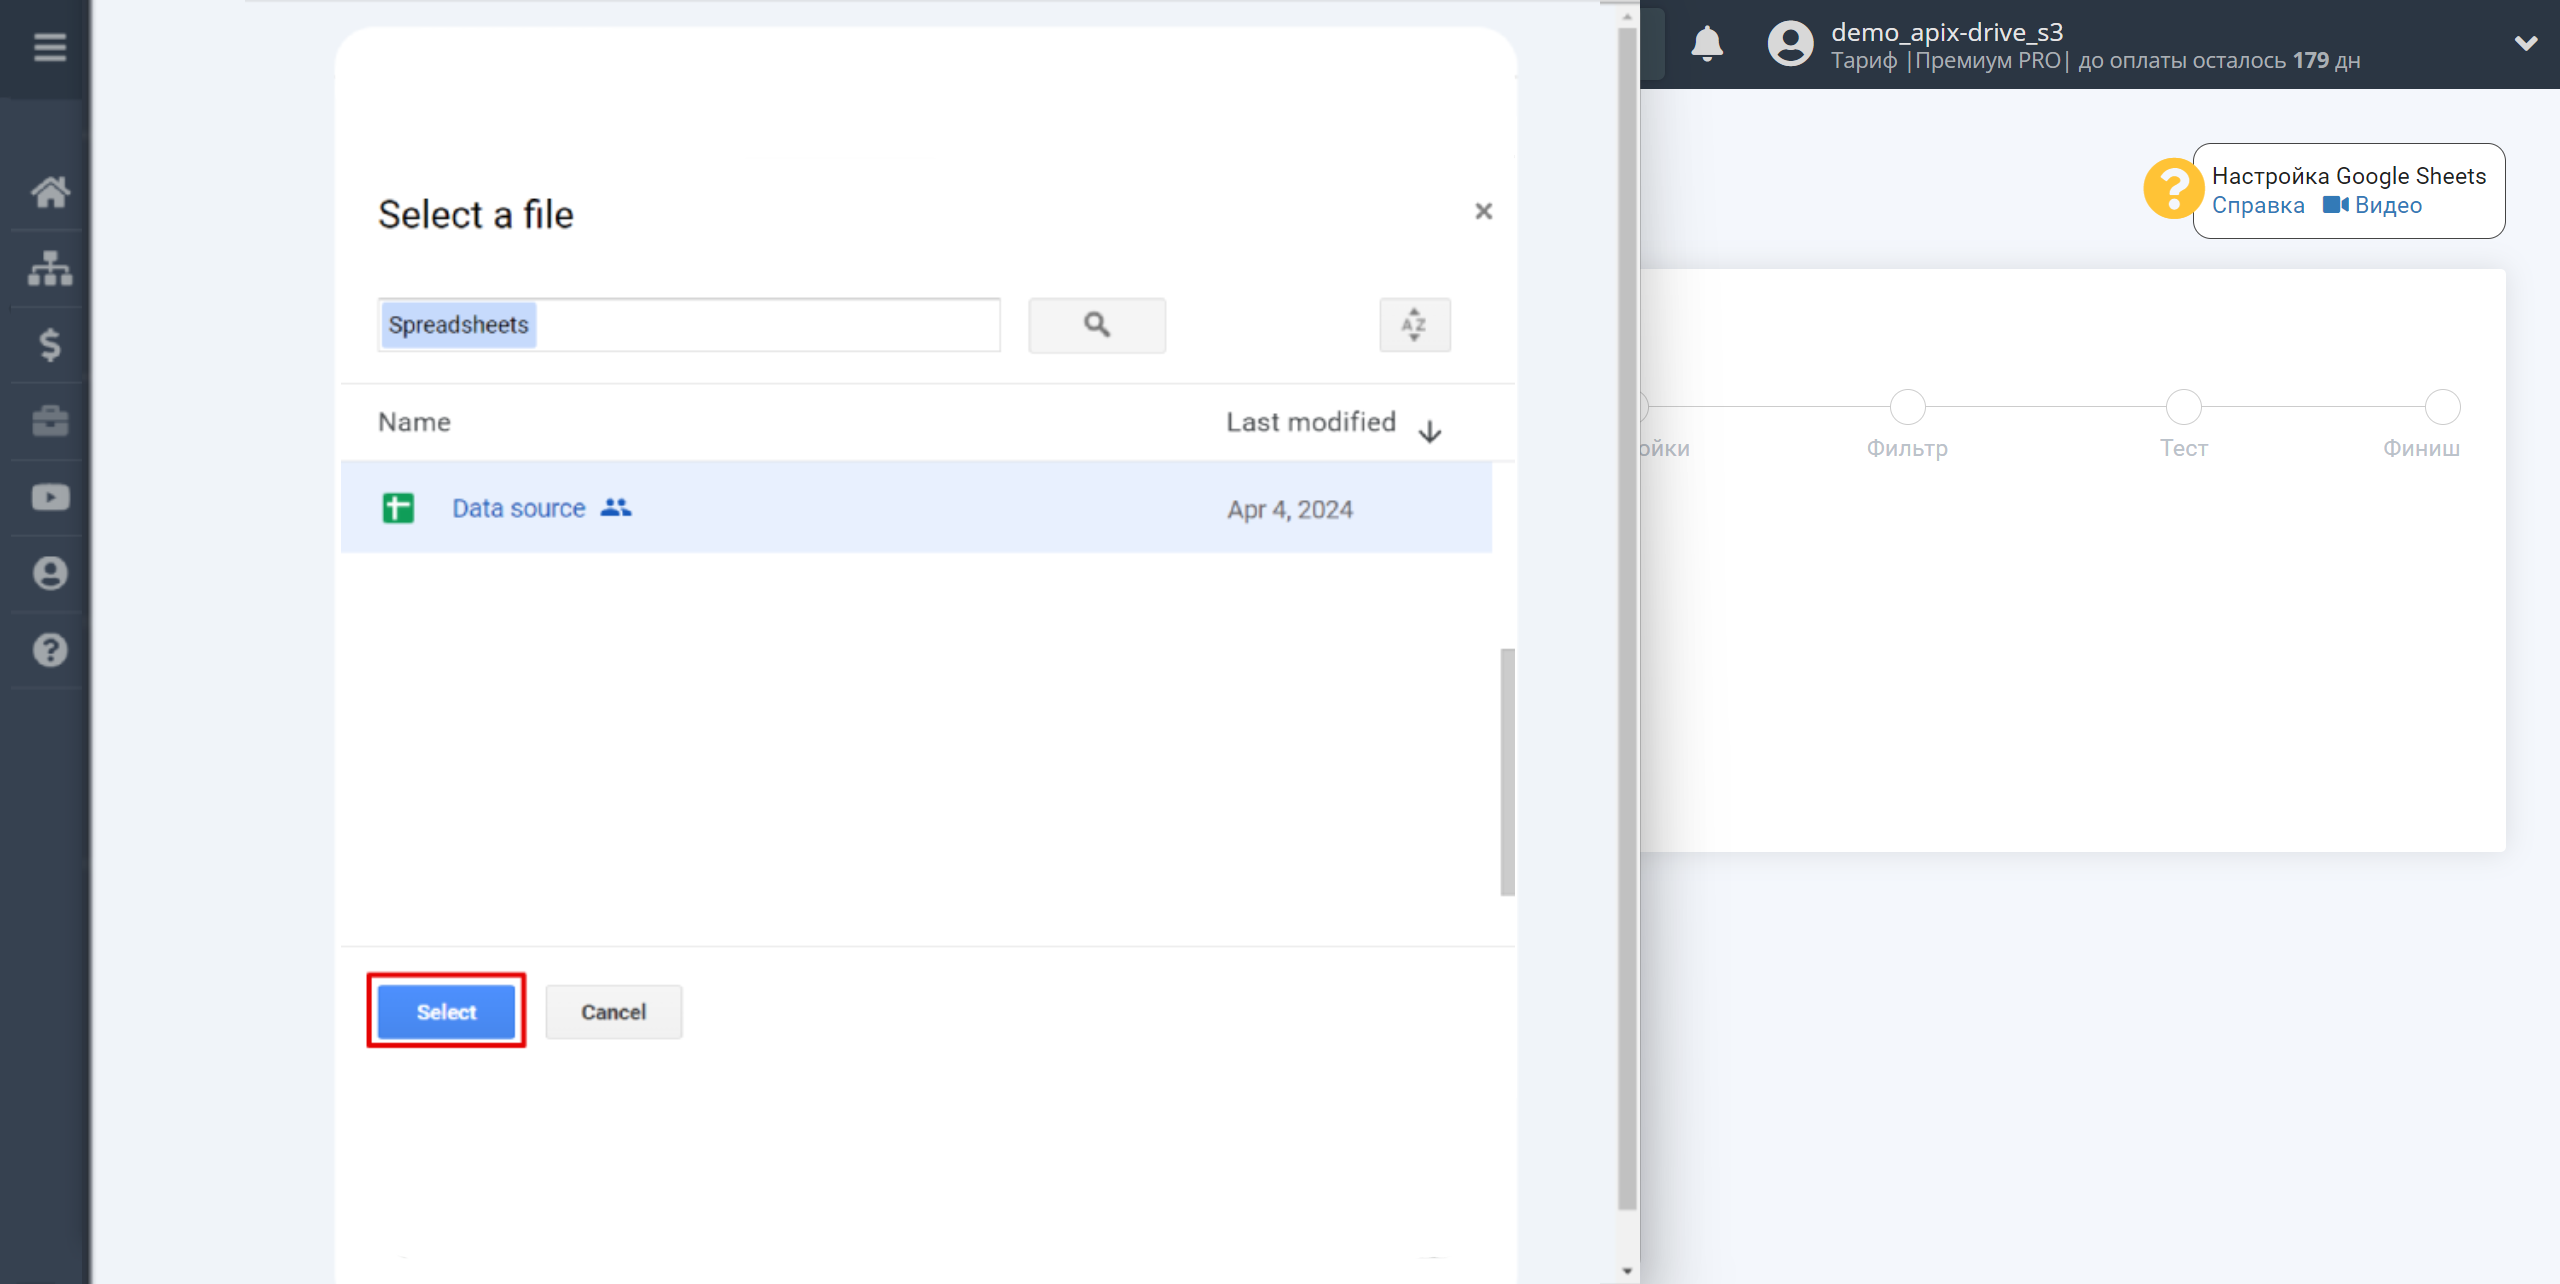Click the shared users icon on Data source
2560x1284 pixels.
coord(617,508)
